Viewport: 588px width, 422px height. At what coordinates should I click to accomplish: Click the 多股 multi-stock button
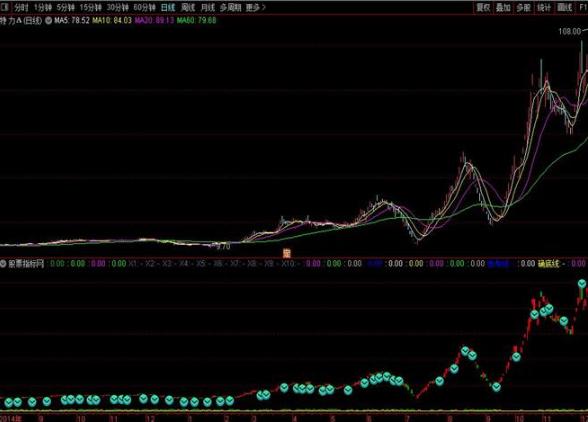point(524,7)
